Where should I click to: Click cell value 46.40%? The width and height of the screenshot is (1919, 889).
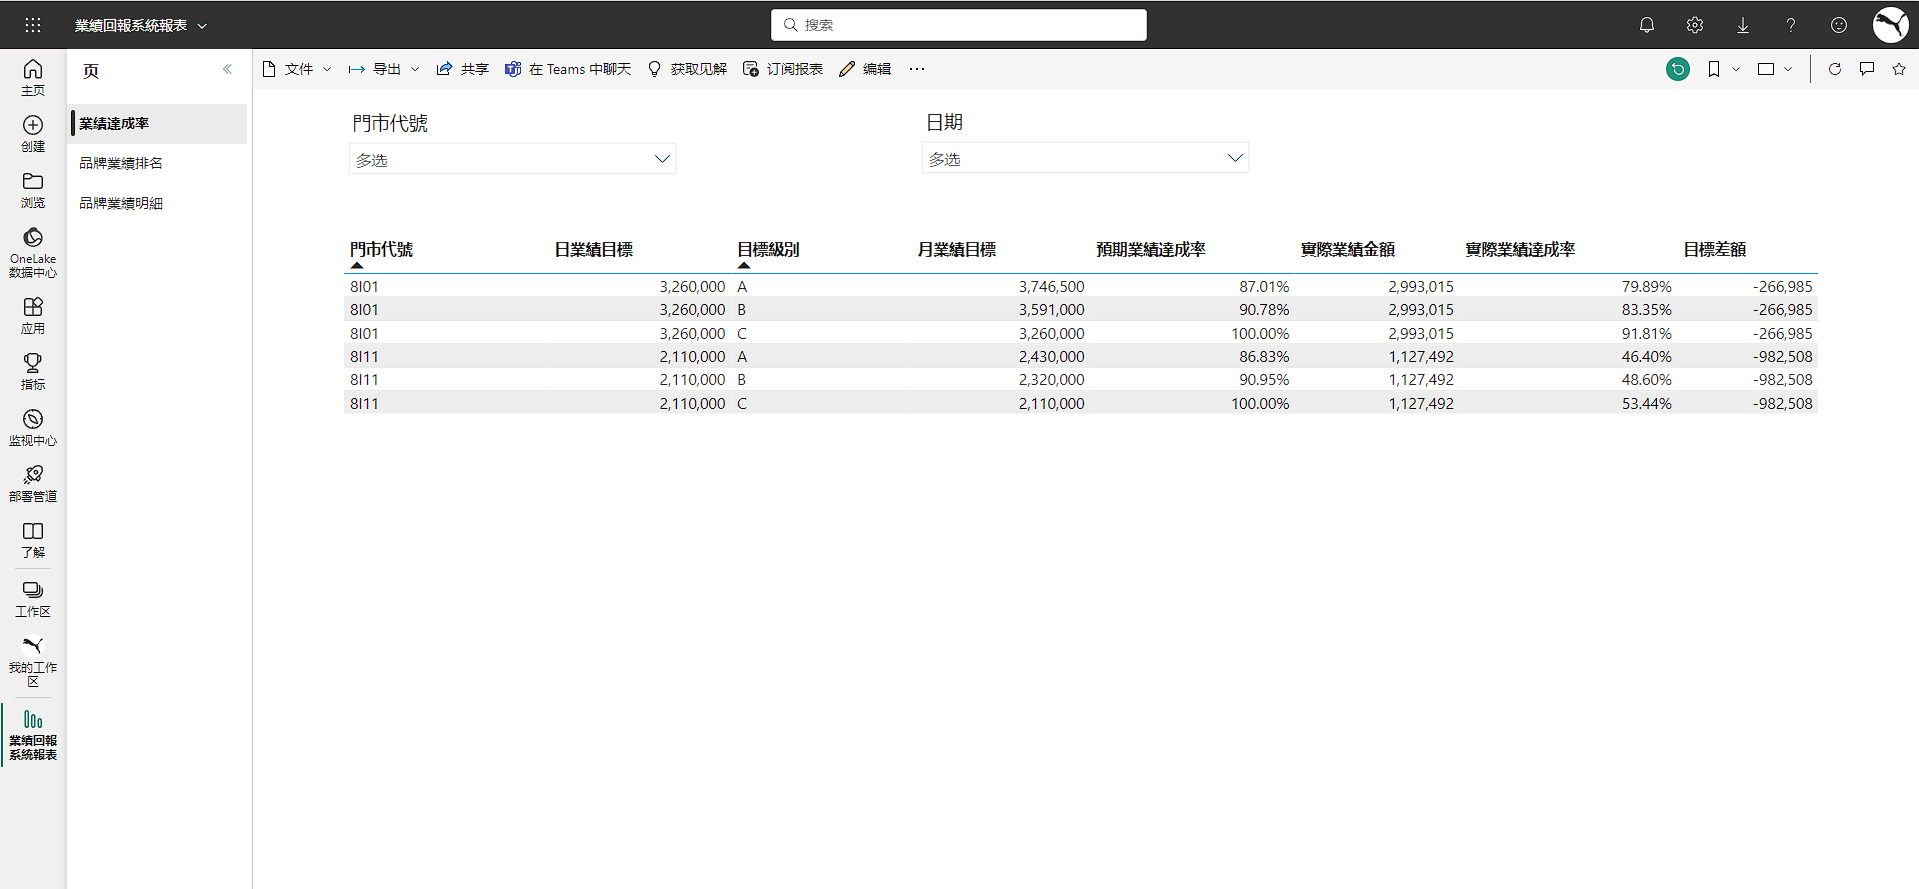click(x=1646, y=357)
